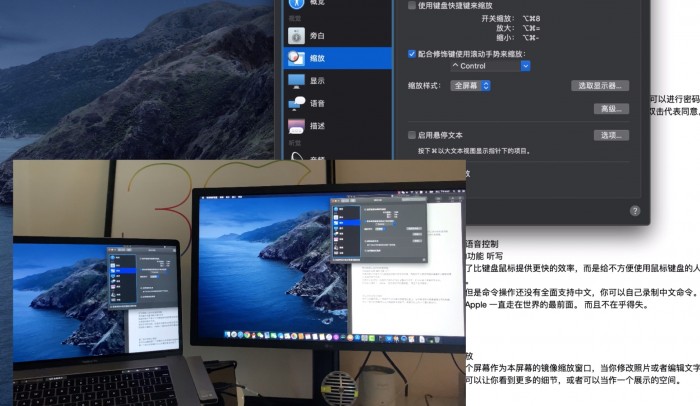
Task: Open the 缩放样式 全屏幕 popup menu
Action: click(471, 86)
